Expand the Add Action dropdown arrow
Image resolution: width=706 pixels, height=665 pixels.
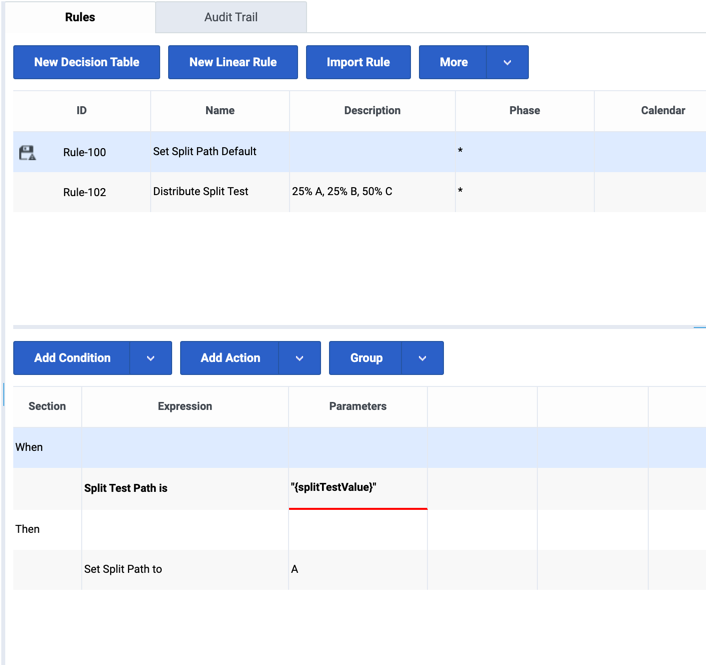(x=300, y=358)
